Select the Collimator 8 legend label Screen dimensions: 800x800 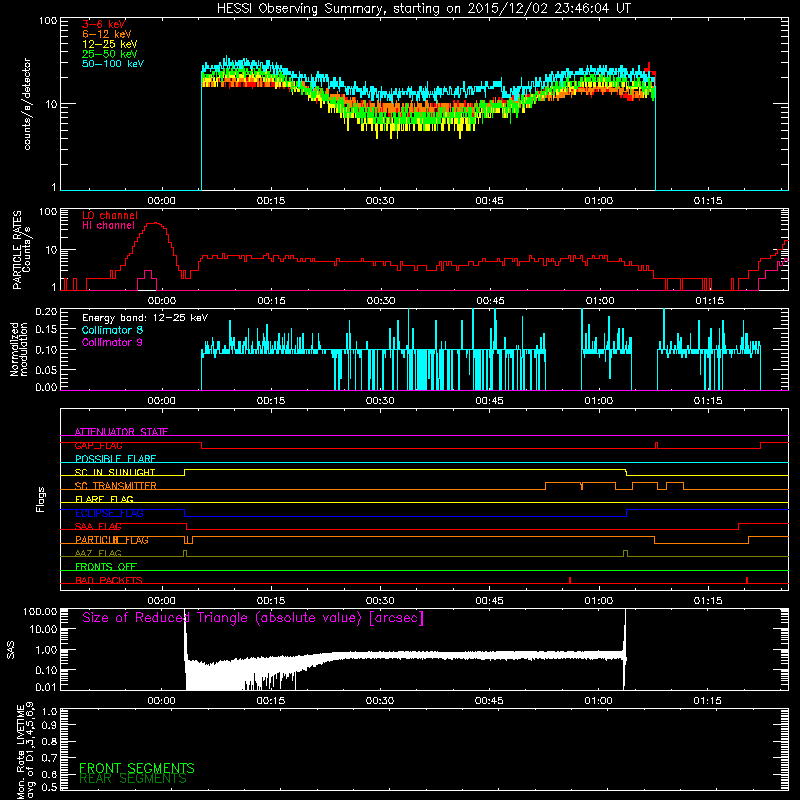pyautogui.click(x=112, y=330)
